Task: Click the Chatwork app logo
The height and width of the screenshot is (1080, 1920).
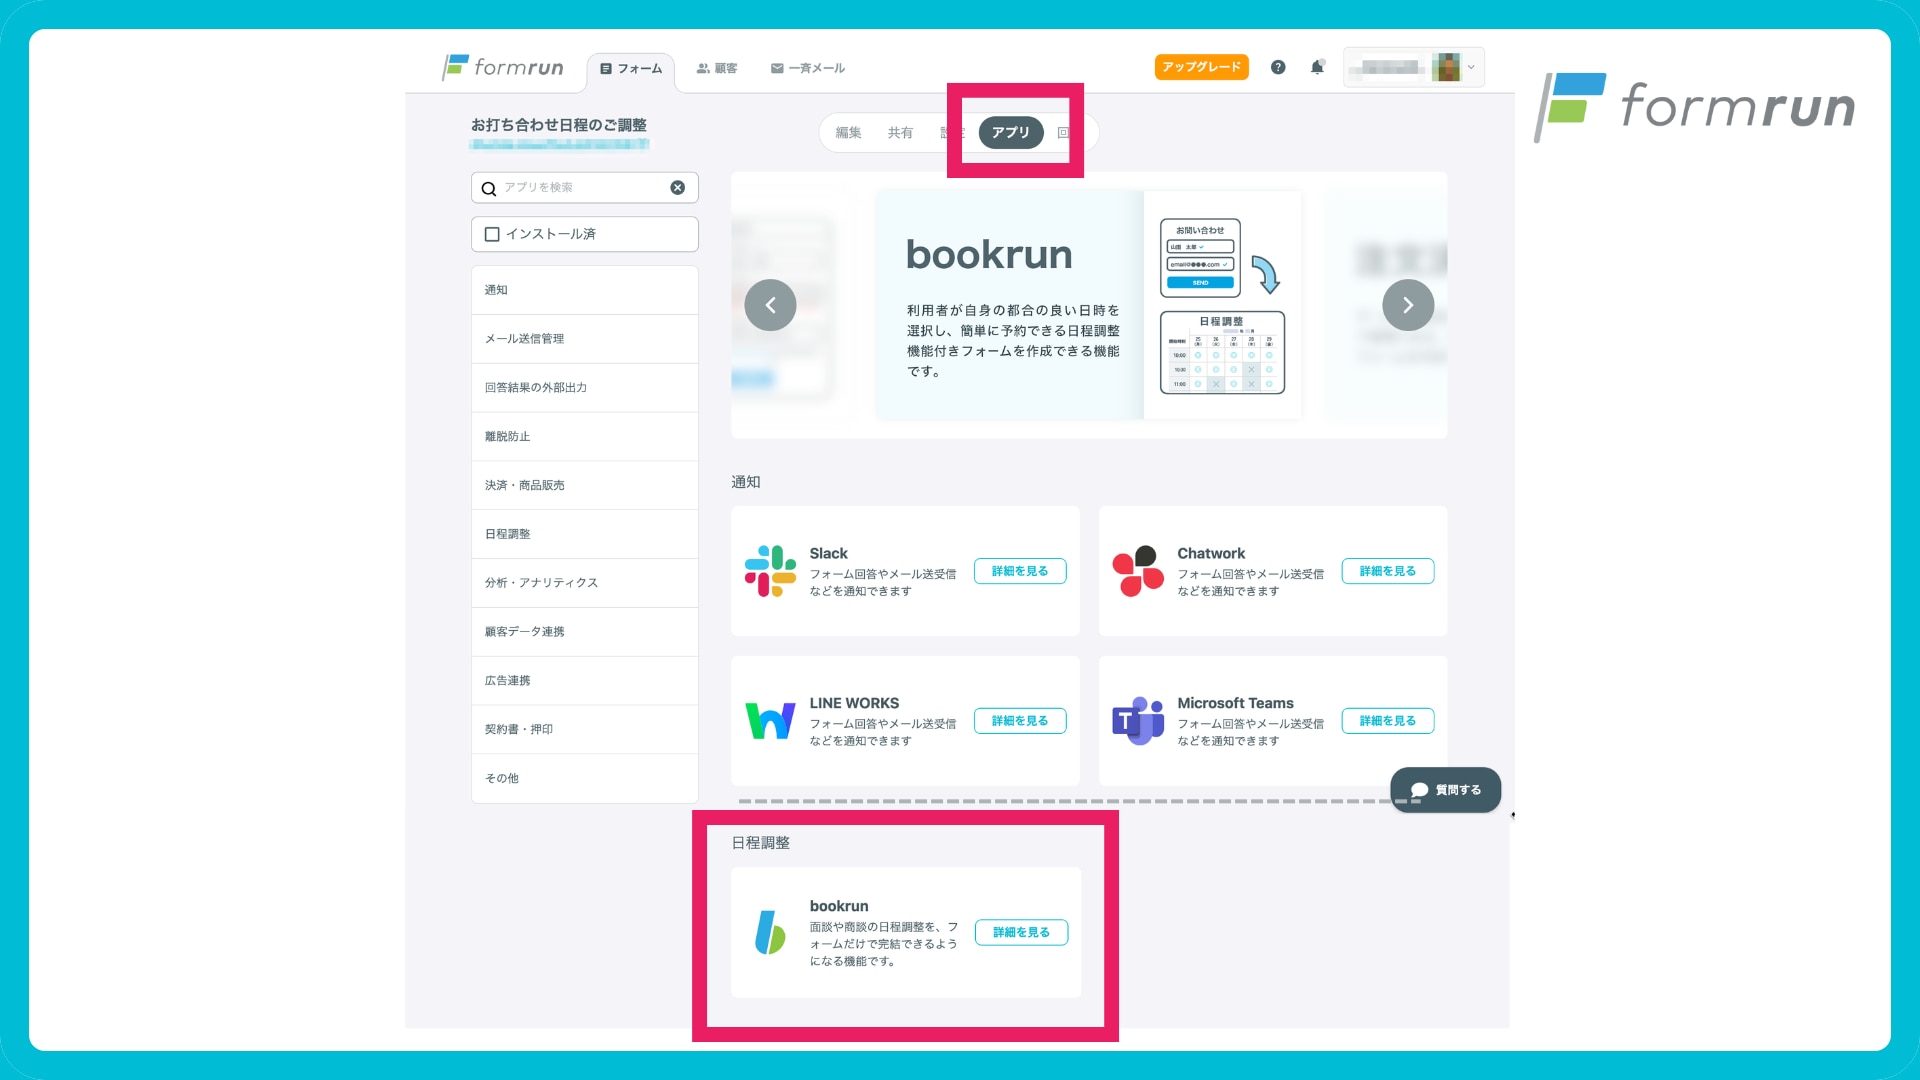Action: pos(1138,571)
